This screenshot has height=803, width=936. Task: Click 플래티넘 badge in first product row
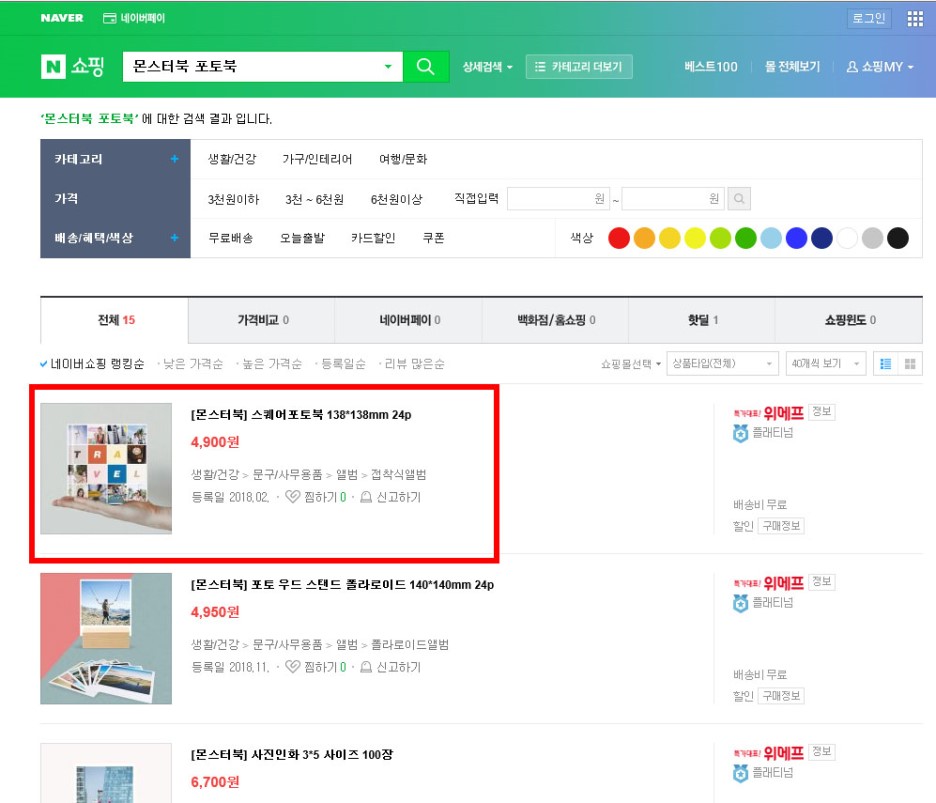(x=763, y=433)
